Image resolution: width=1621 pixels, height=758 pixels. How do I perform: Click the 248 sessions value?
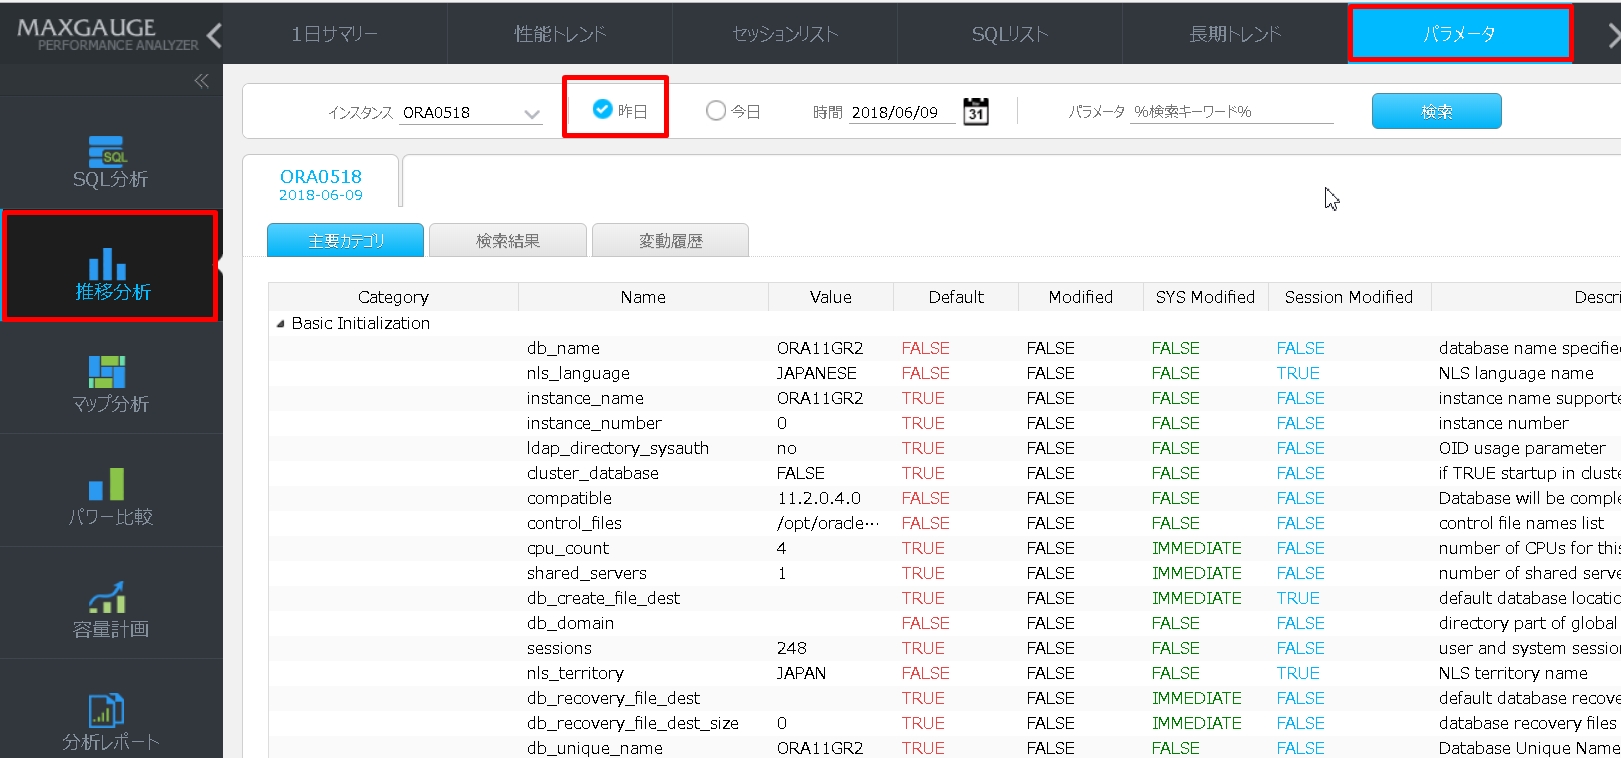click(792, 648)
